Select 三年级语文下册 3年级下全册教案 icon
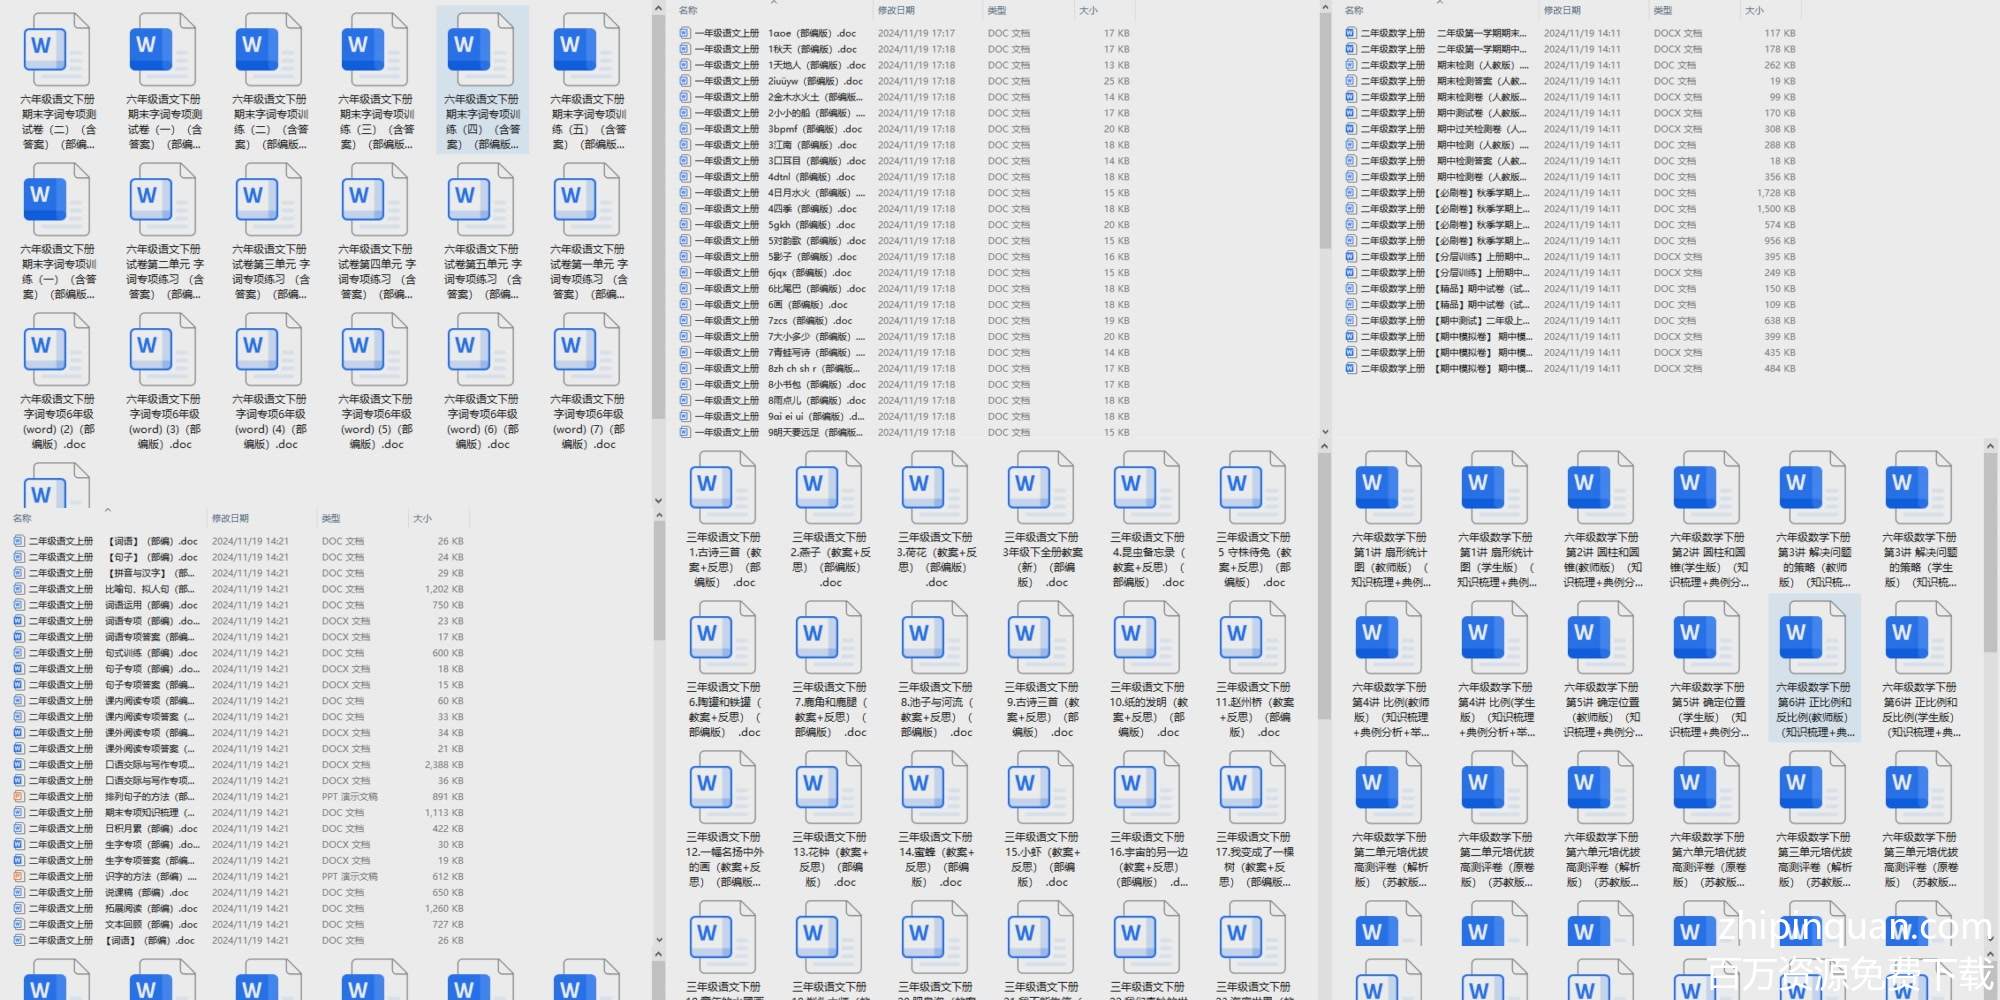Screen dimensions: 2000x1000 [1041, 487]
